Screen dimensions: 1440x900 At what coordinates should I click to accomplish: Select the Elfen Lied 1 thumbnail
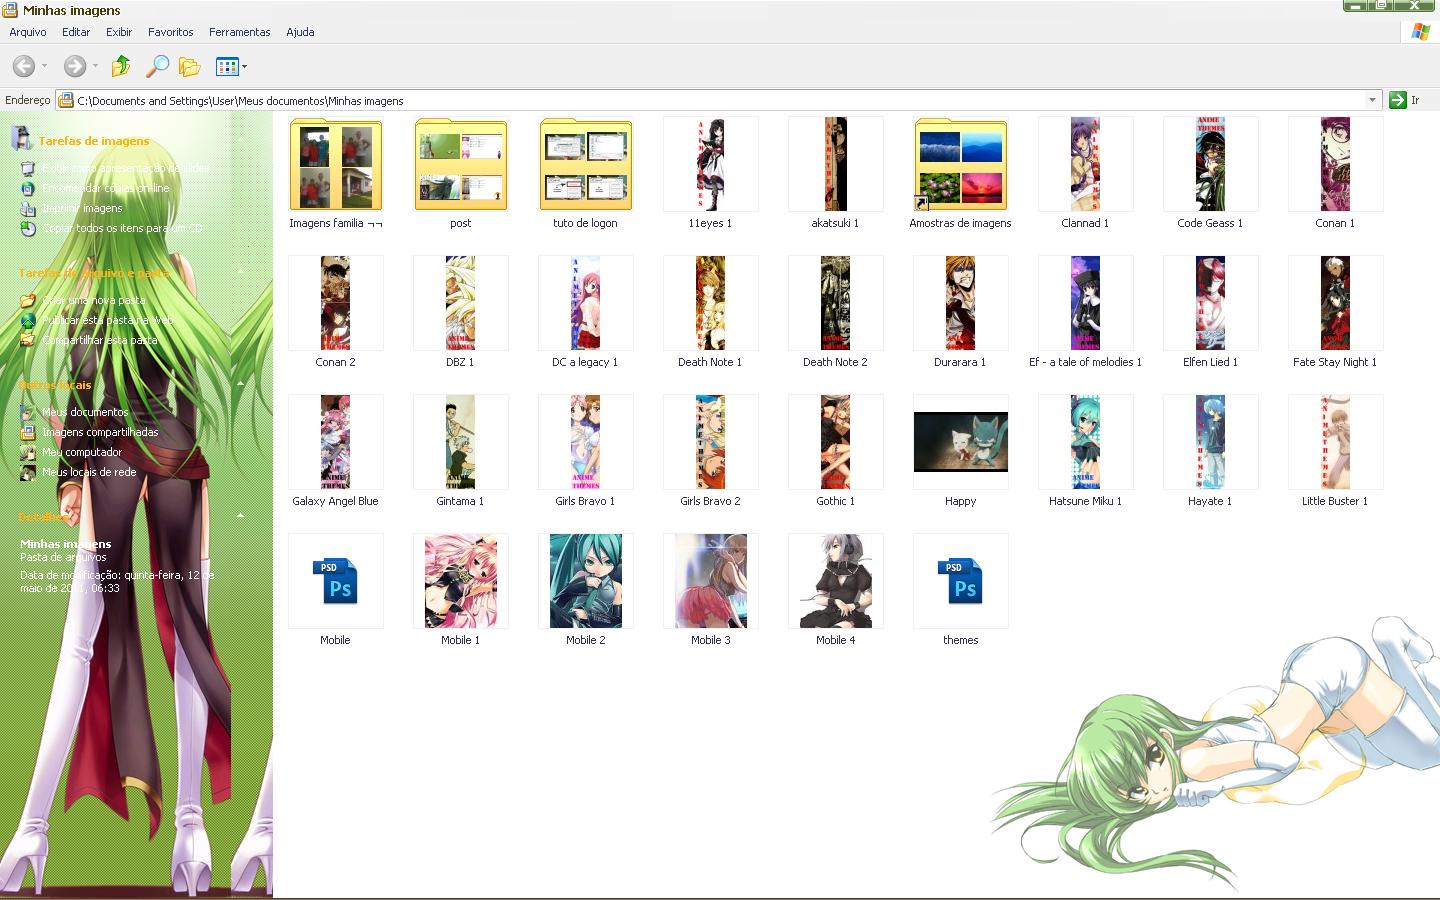(1210, 303)
